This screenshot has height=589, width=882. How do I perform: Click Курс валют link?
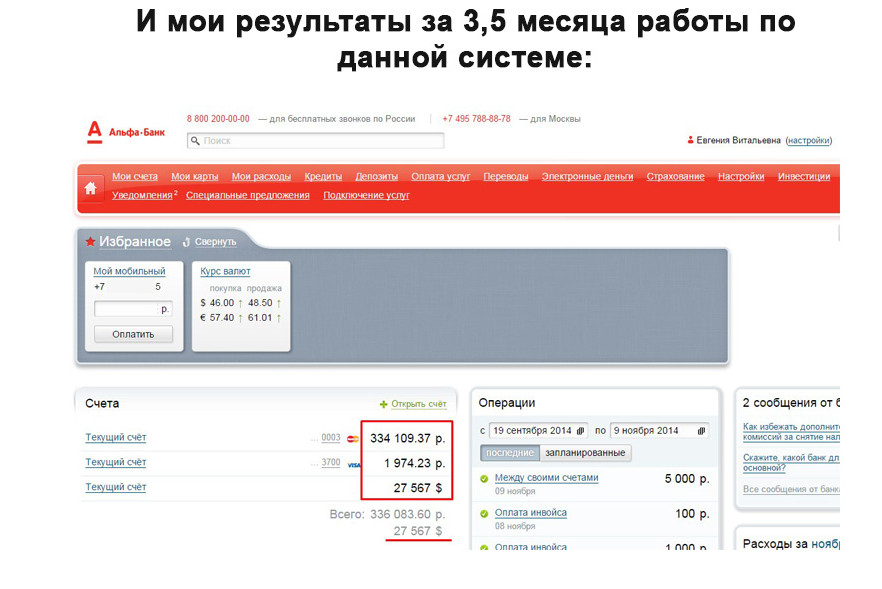pyautogui.click(x=225, y=271)
